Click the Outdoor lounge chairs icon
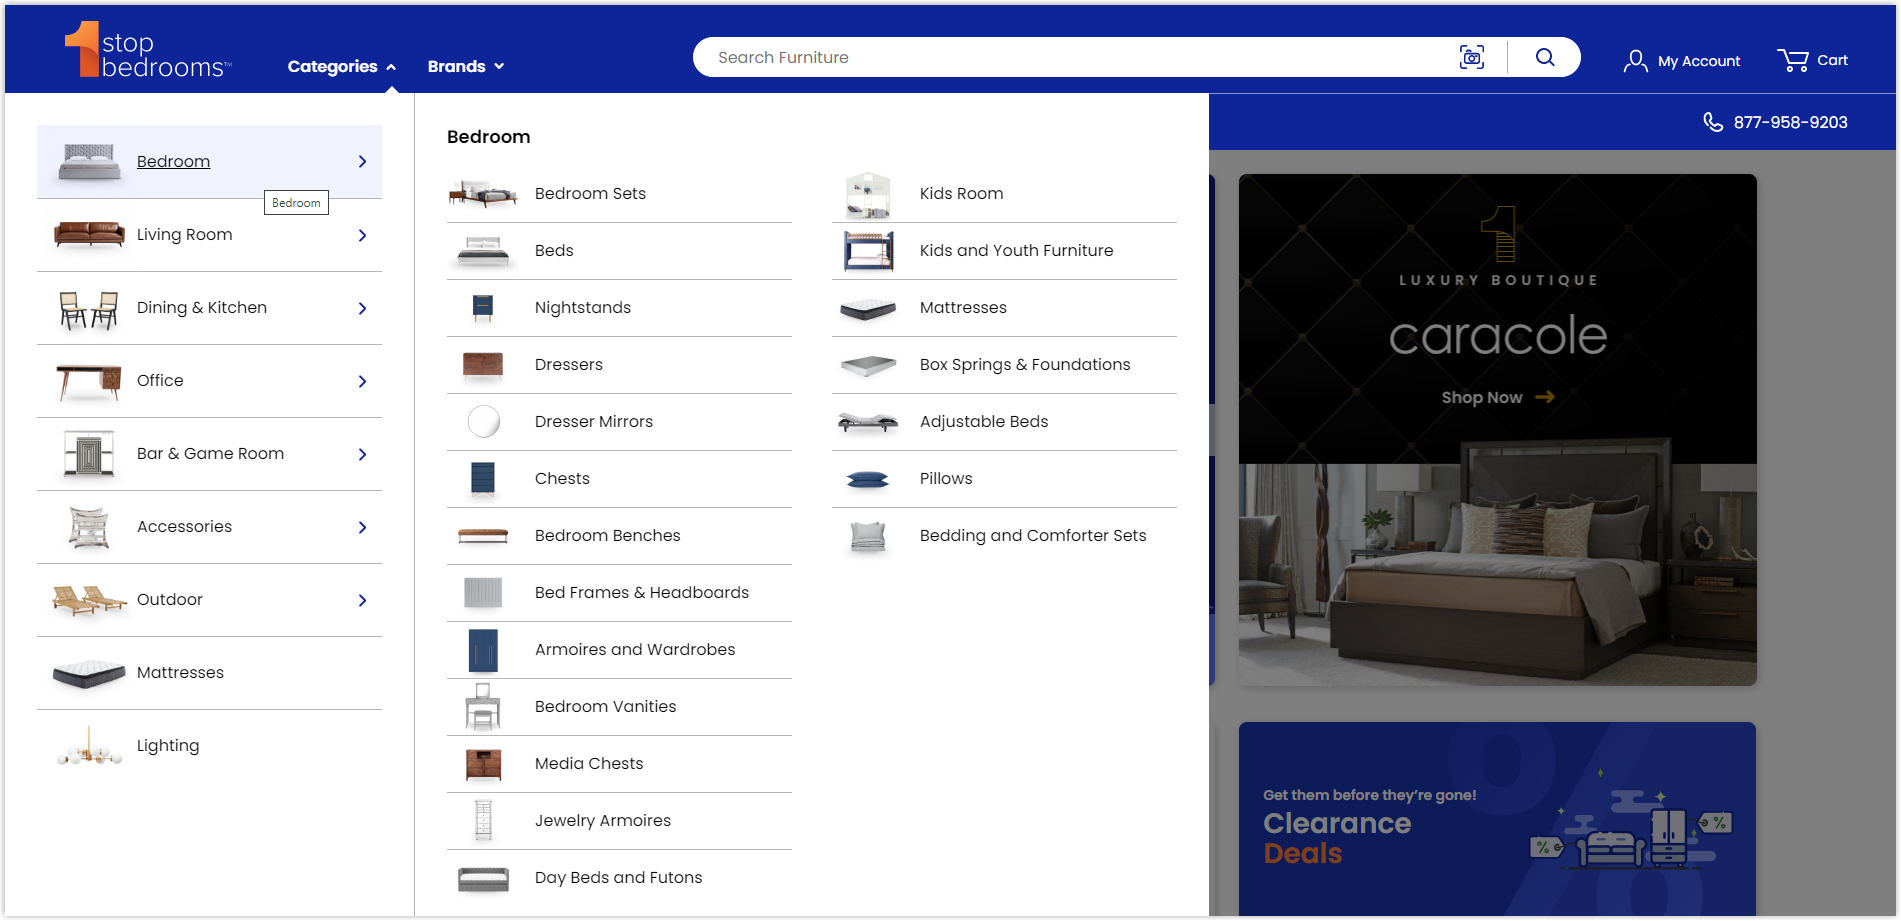Screen dimensions: 1901x921 click(89, 600)
